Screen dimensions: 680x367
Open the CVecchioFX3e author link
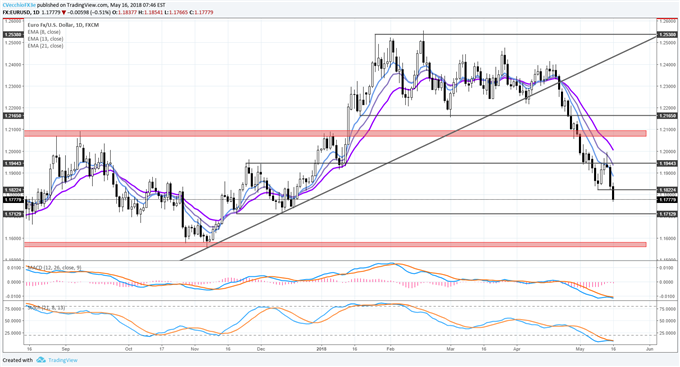tap(19, 5)
